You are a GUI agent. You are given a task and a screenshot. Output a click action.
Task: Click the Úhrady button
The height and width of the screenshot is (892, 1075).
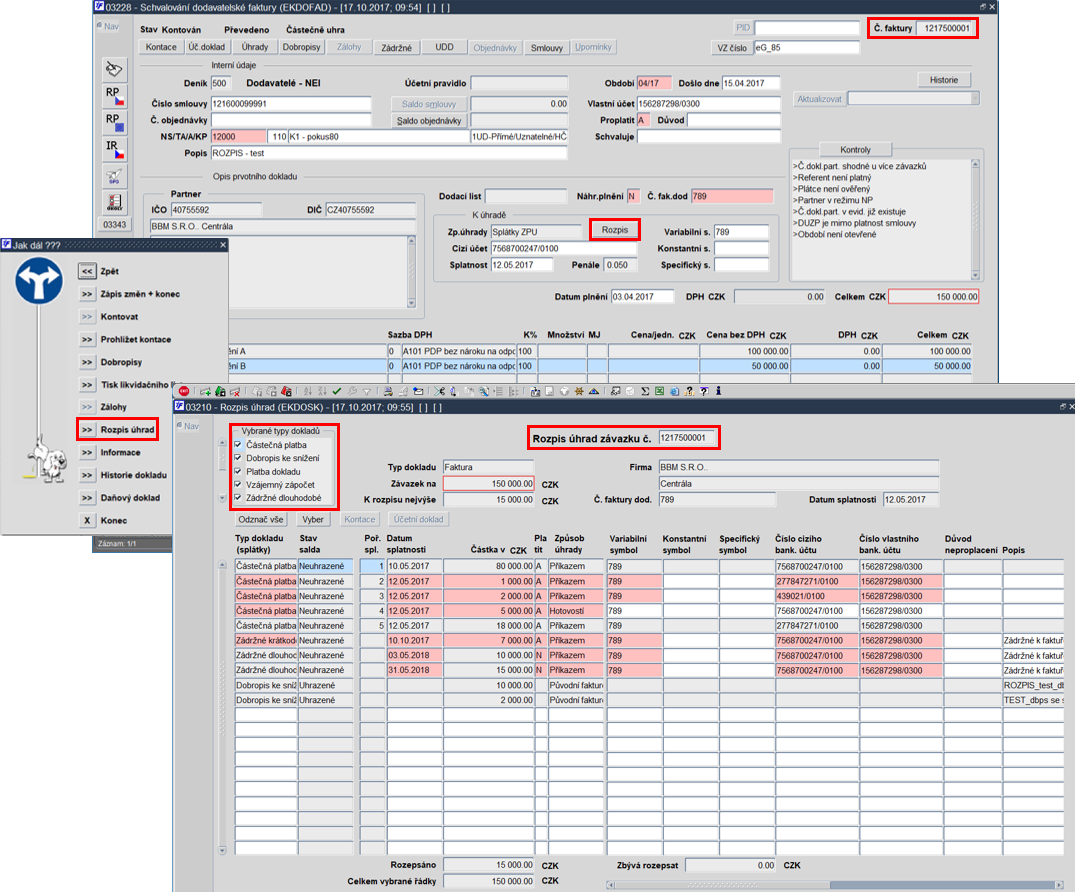point(254,47)
